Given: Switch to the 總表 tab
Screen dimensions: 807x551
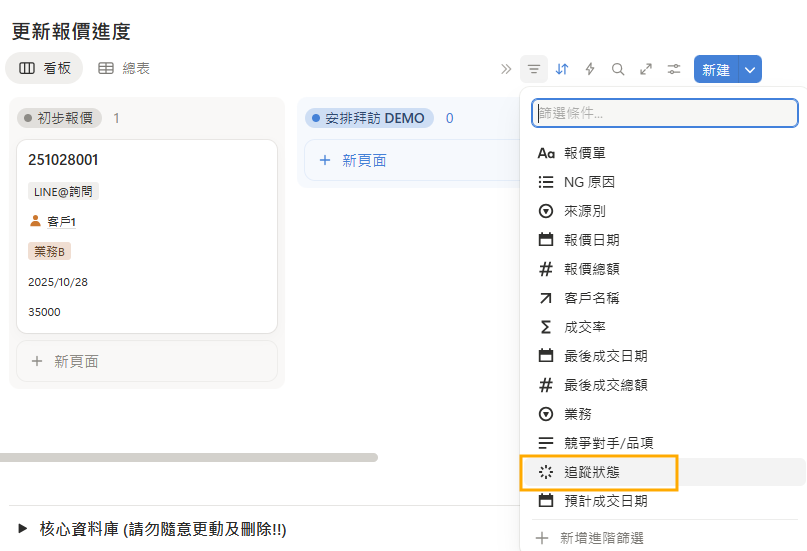Looking at the screenshot, I should tap(124, 69).
